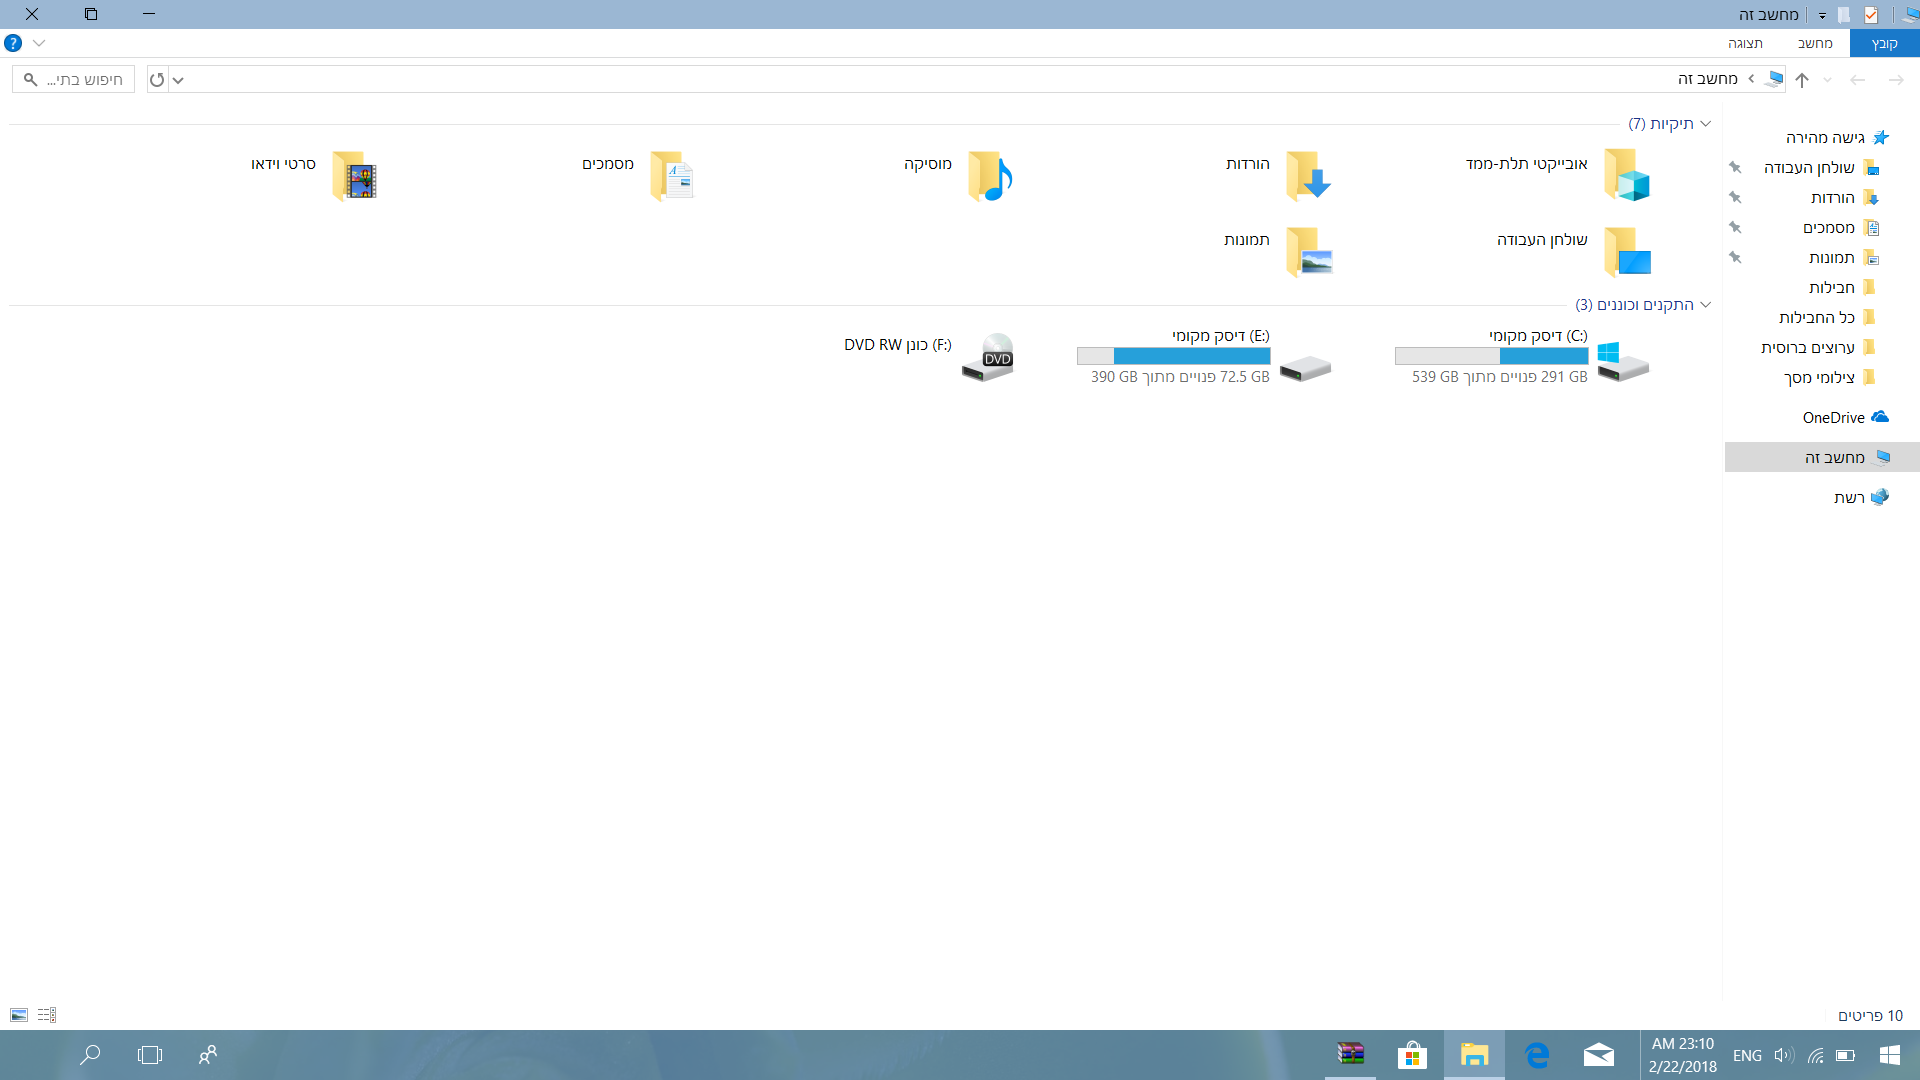Open the קובץ ribbon tab
The height and width of the screenshot is (1080, 1920).
point(1884,43)
